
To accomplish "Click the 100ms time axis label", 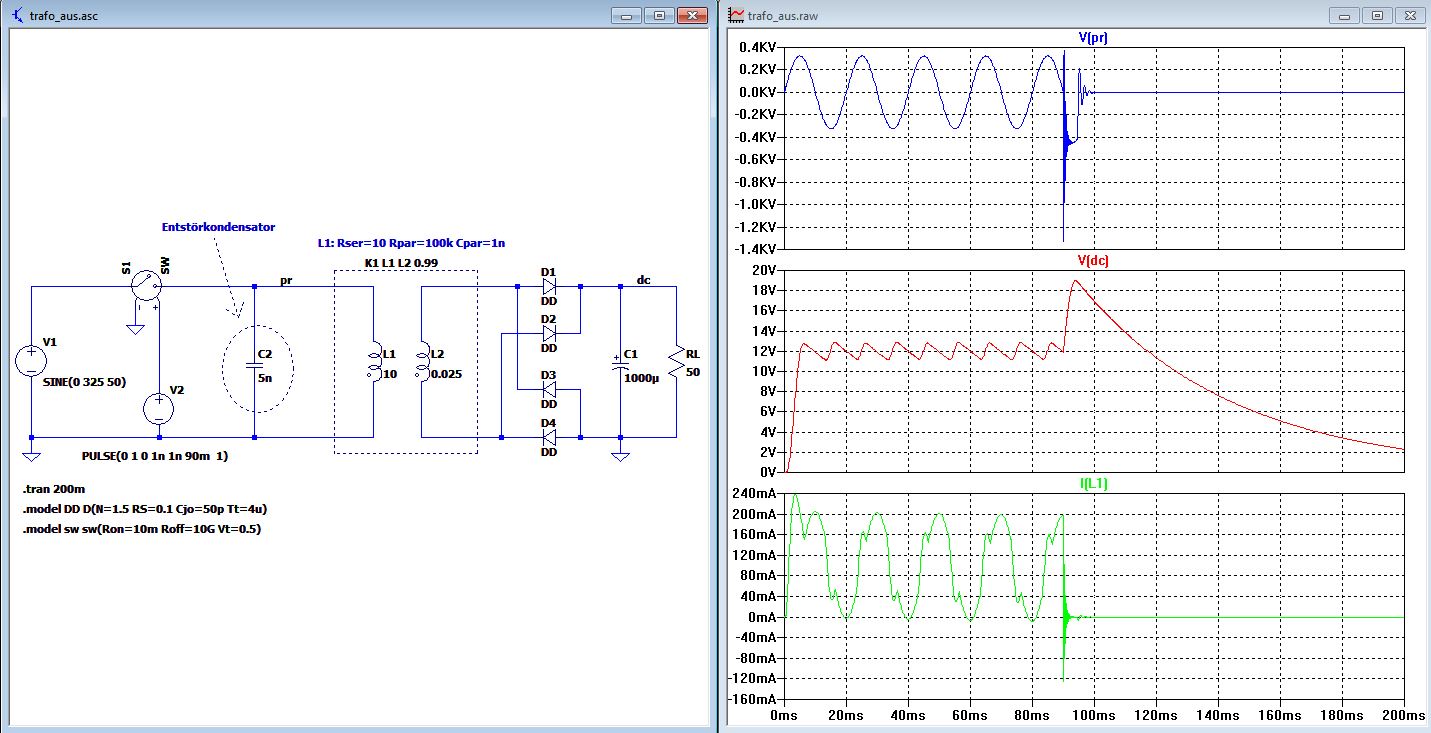I will tap(1093, 716).
